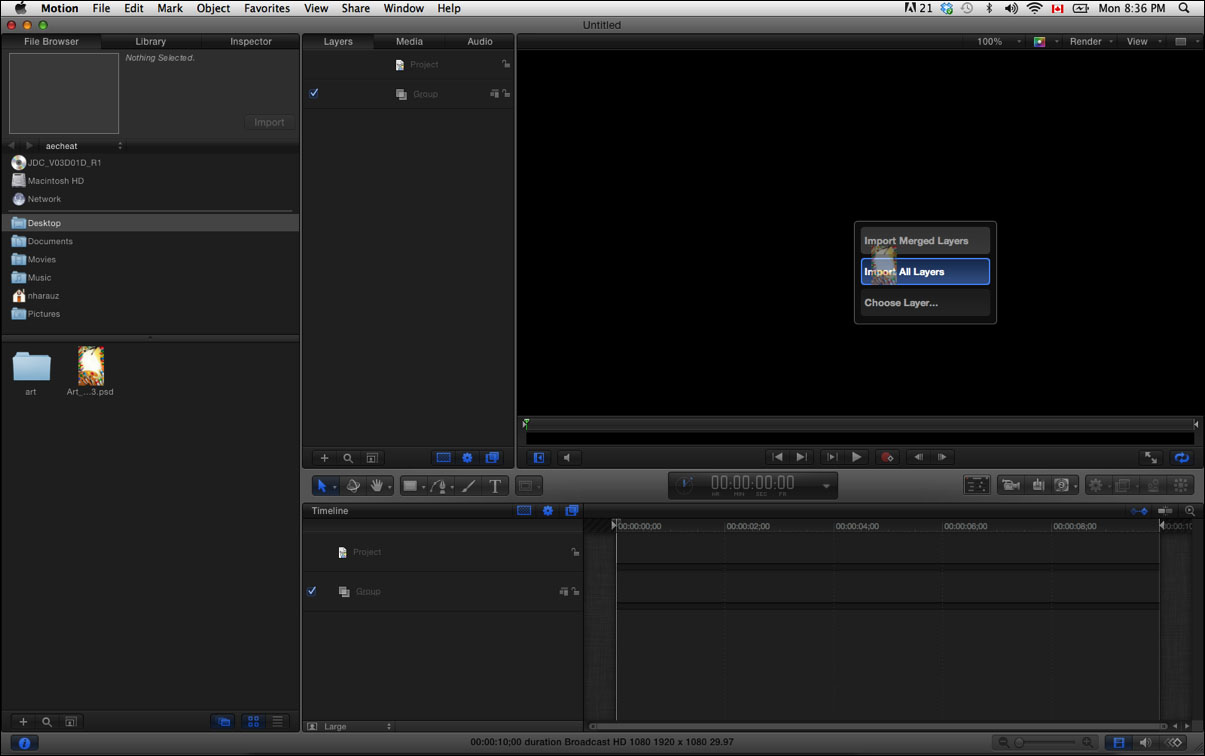Viewport: 1205px width, 756px height.
Task: Toggle loop playback icon
Action: (x=1182, y=457)
